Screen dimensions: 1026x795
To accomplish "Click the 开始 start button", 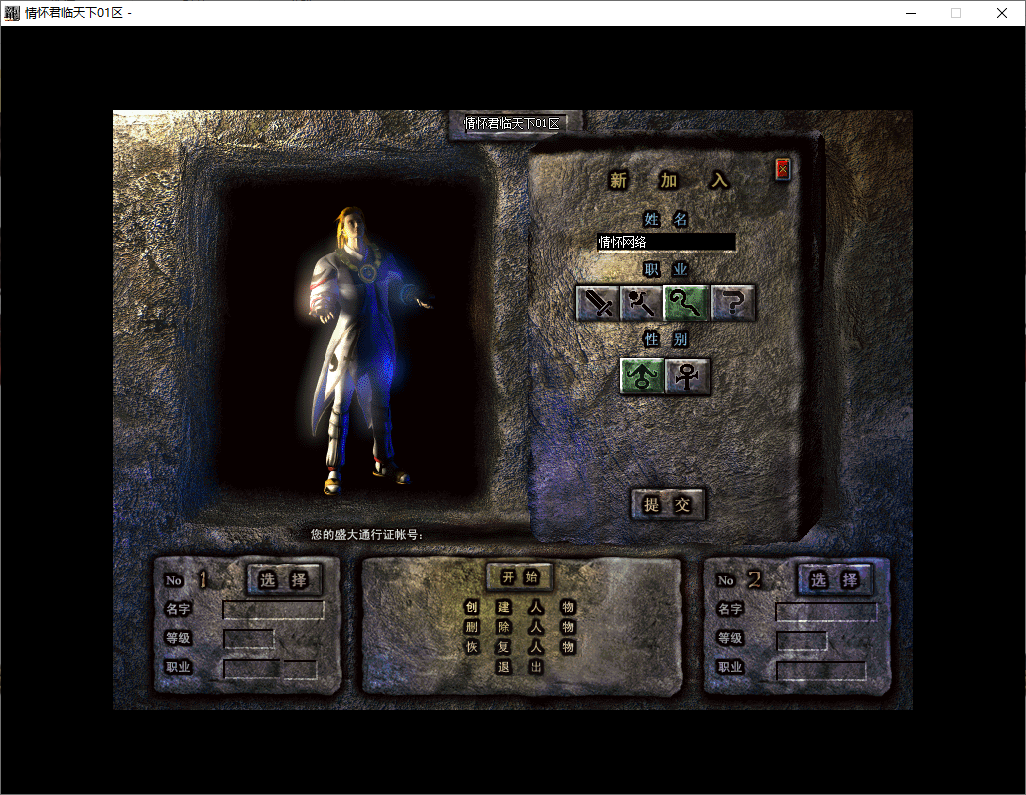I will point(520,576).
